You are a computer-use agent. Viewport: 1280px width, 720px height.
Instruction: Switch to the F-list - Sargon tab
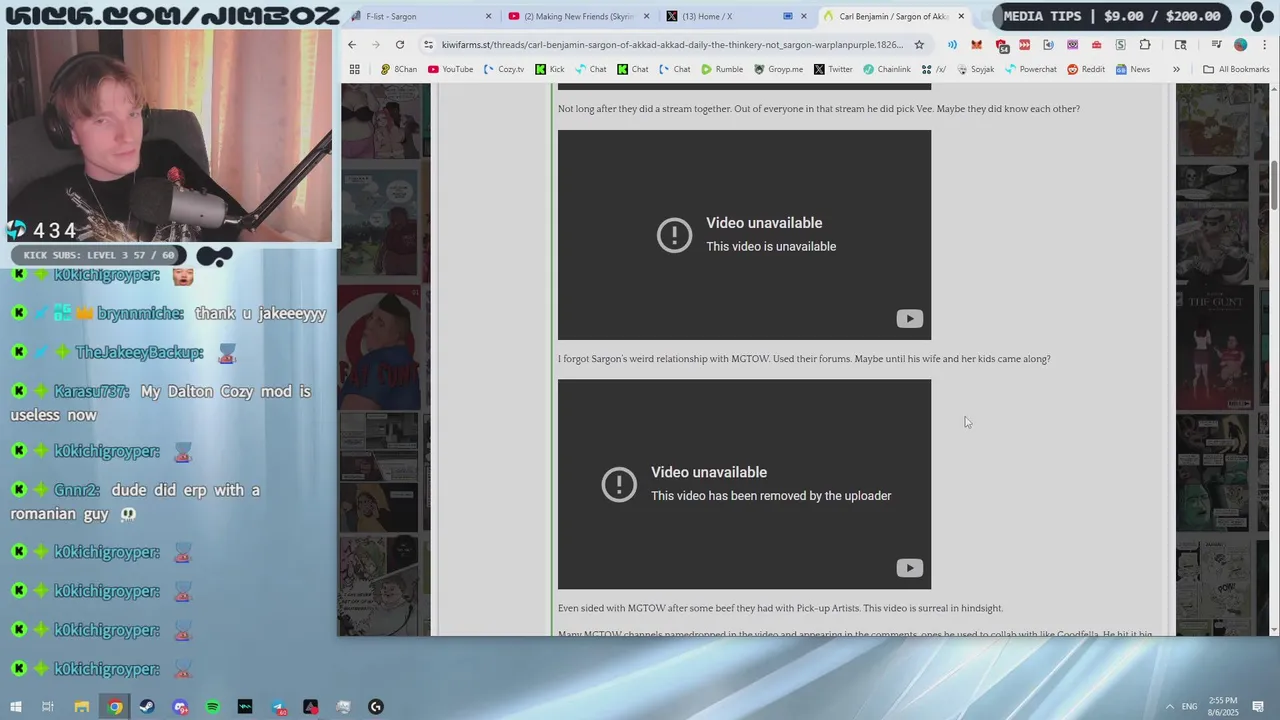click(420, 16)
